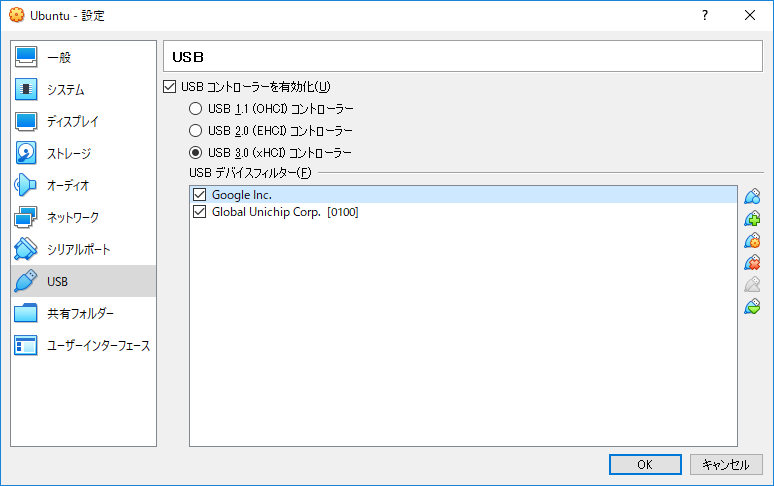Switch to シリアルポート settings category label
The image size is (774, 486).
coord(78,249)
